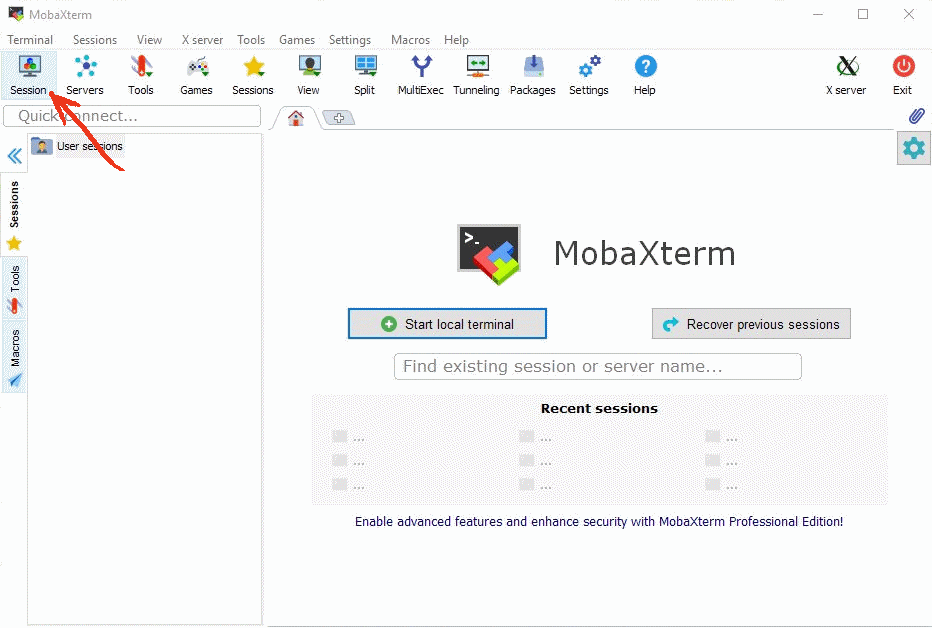Click Start local terminal button
This screenshot has height=628, width=932.
pyautogui.click(x=447, y=324)
